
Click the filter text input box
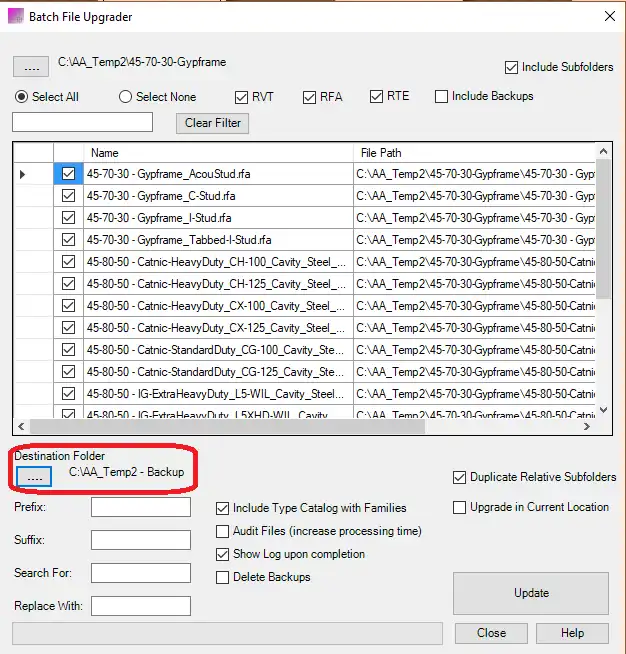tap(82, 122)
